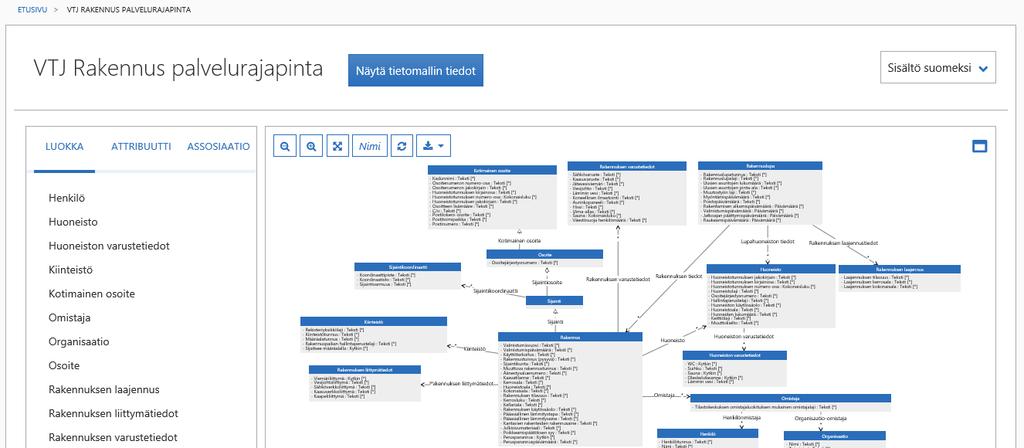1024x448 pixels.
Task: Go to the ETUSIVU breadcrumb link
Action: pyautogui.click(x=33, y=10)
